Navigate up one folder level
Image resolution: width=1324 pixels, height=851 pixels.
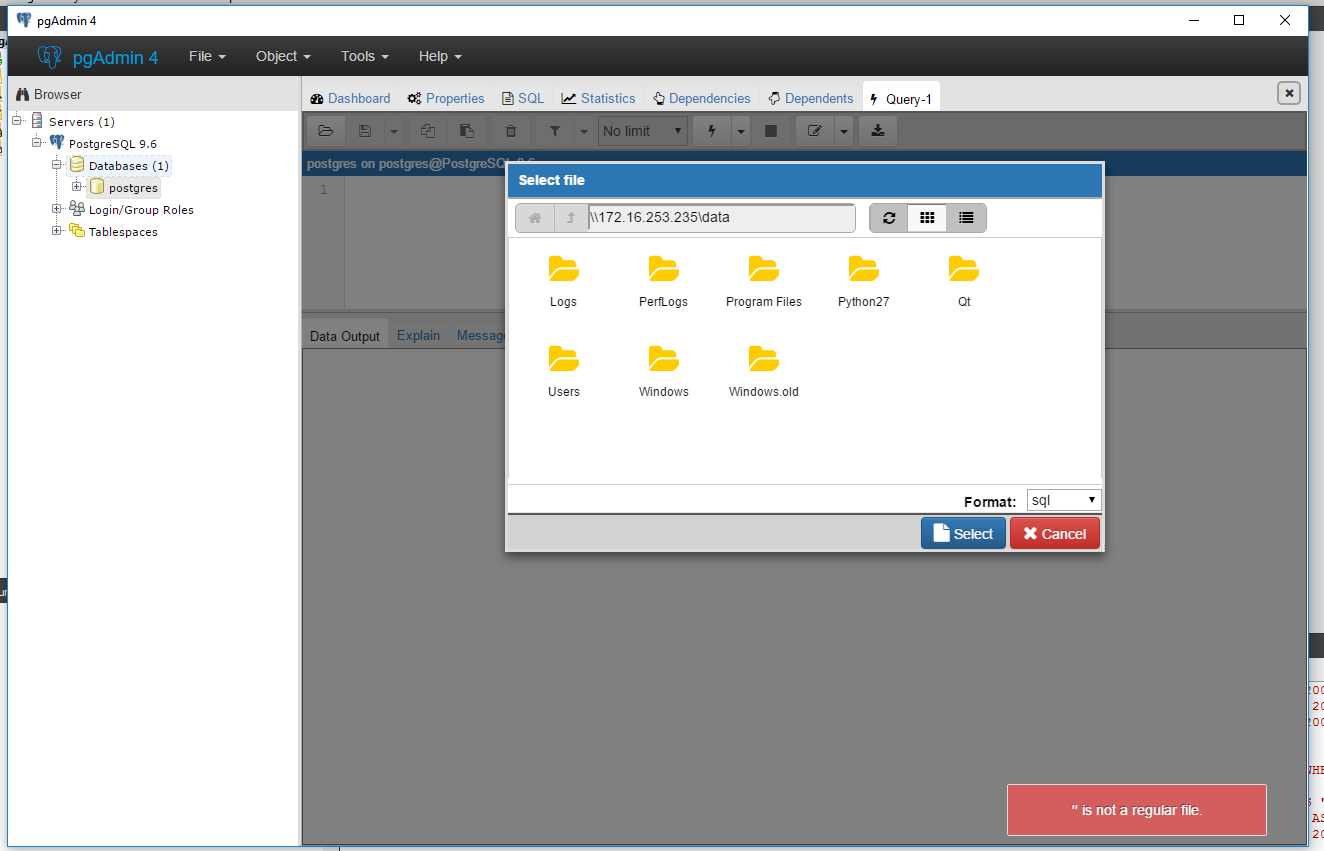click(571, 218)
